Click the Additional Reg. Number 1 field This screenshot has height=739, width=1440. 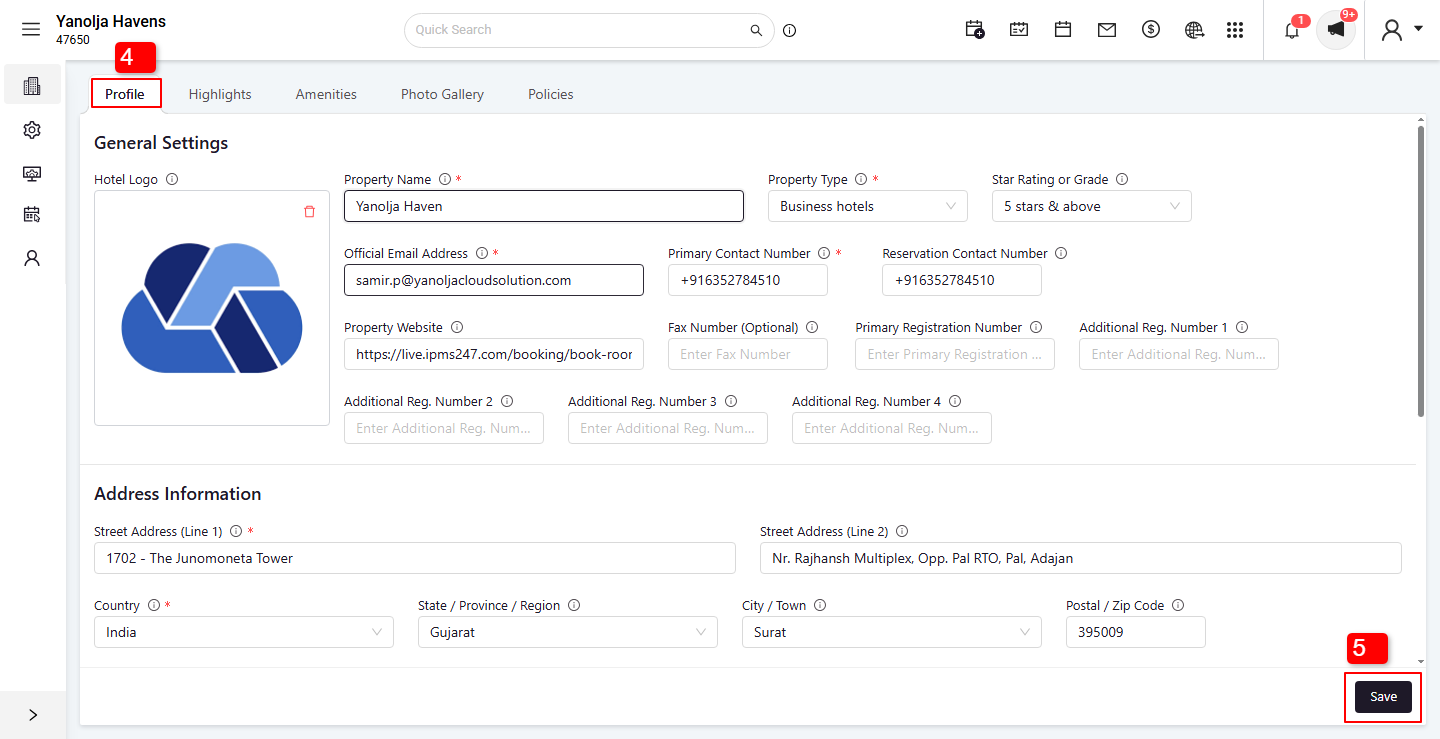[1179, 354]
